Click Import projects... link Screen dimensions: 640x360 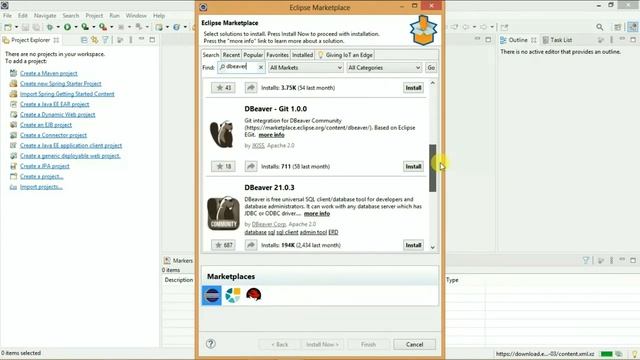tap(41, 187)
